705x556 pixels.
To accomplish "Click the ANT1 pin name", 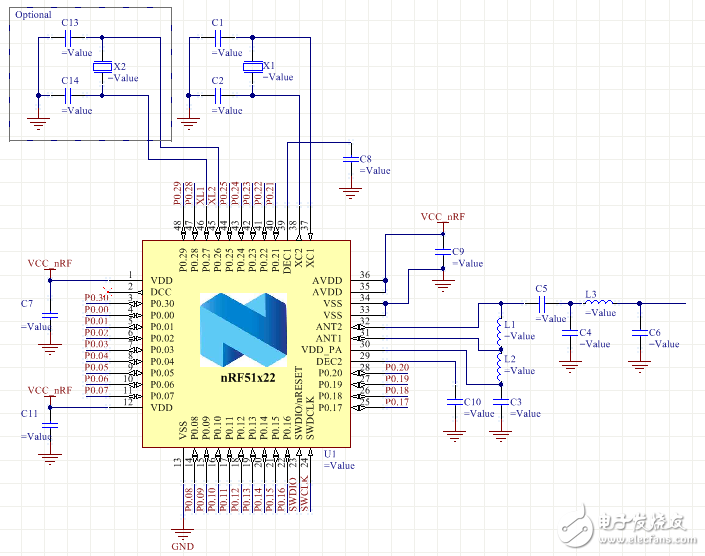I will pyautogui.click(x=329, y=338).
